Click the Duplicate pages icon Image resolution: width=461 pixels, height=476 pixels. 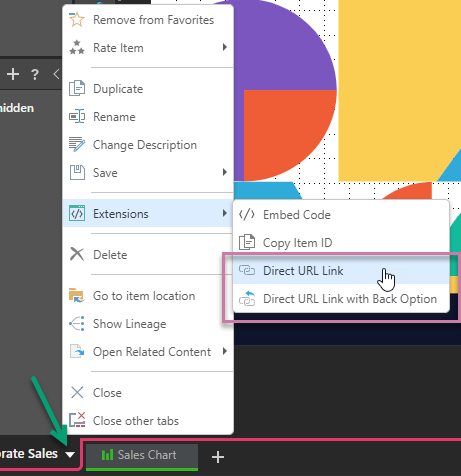(x=77, y=88)
